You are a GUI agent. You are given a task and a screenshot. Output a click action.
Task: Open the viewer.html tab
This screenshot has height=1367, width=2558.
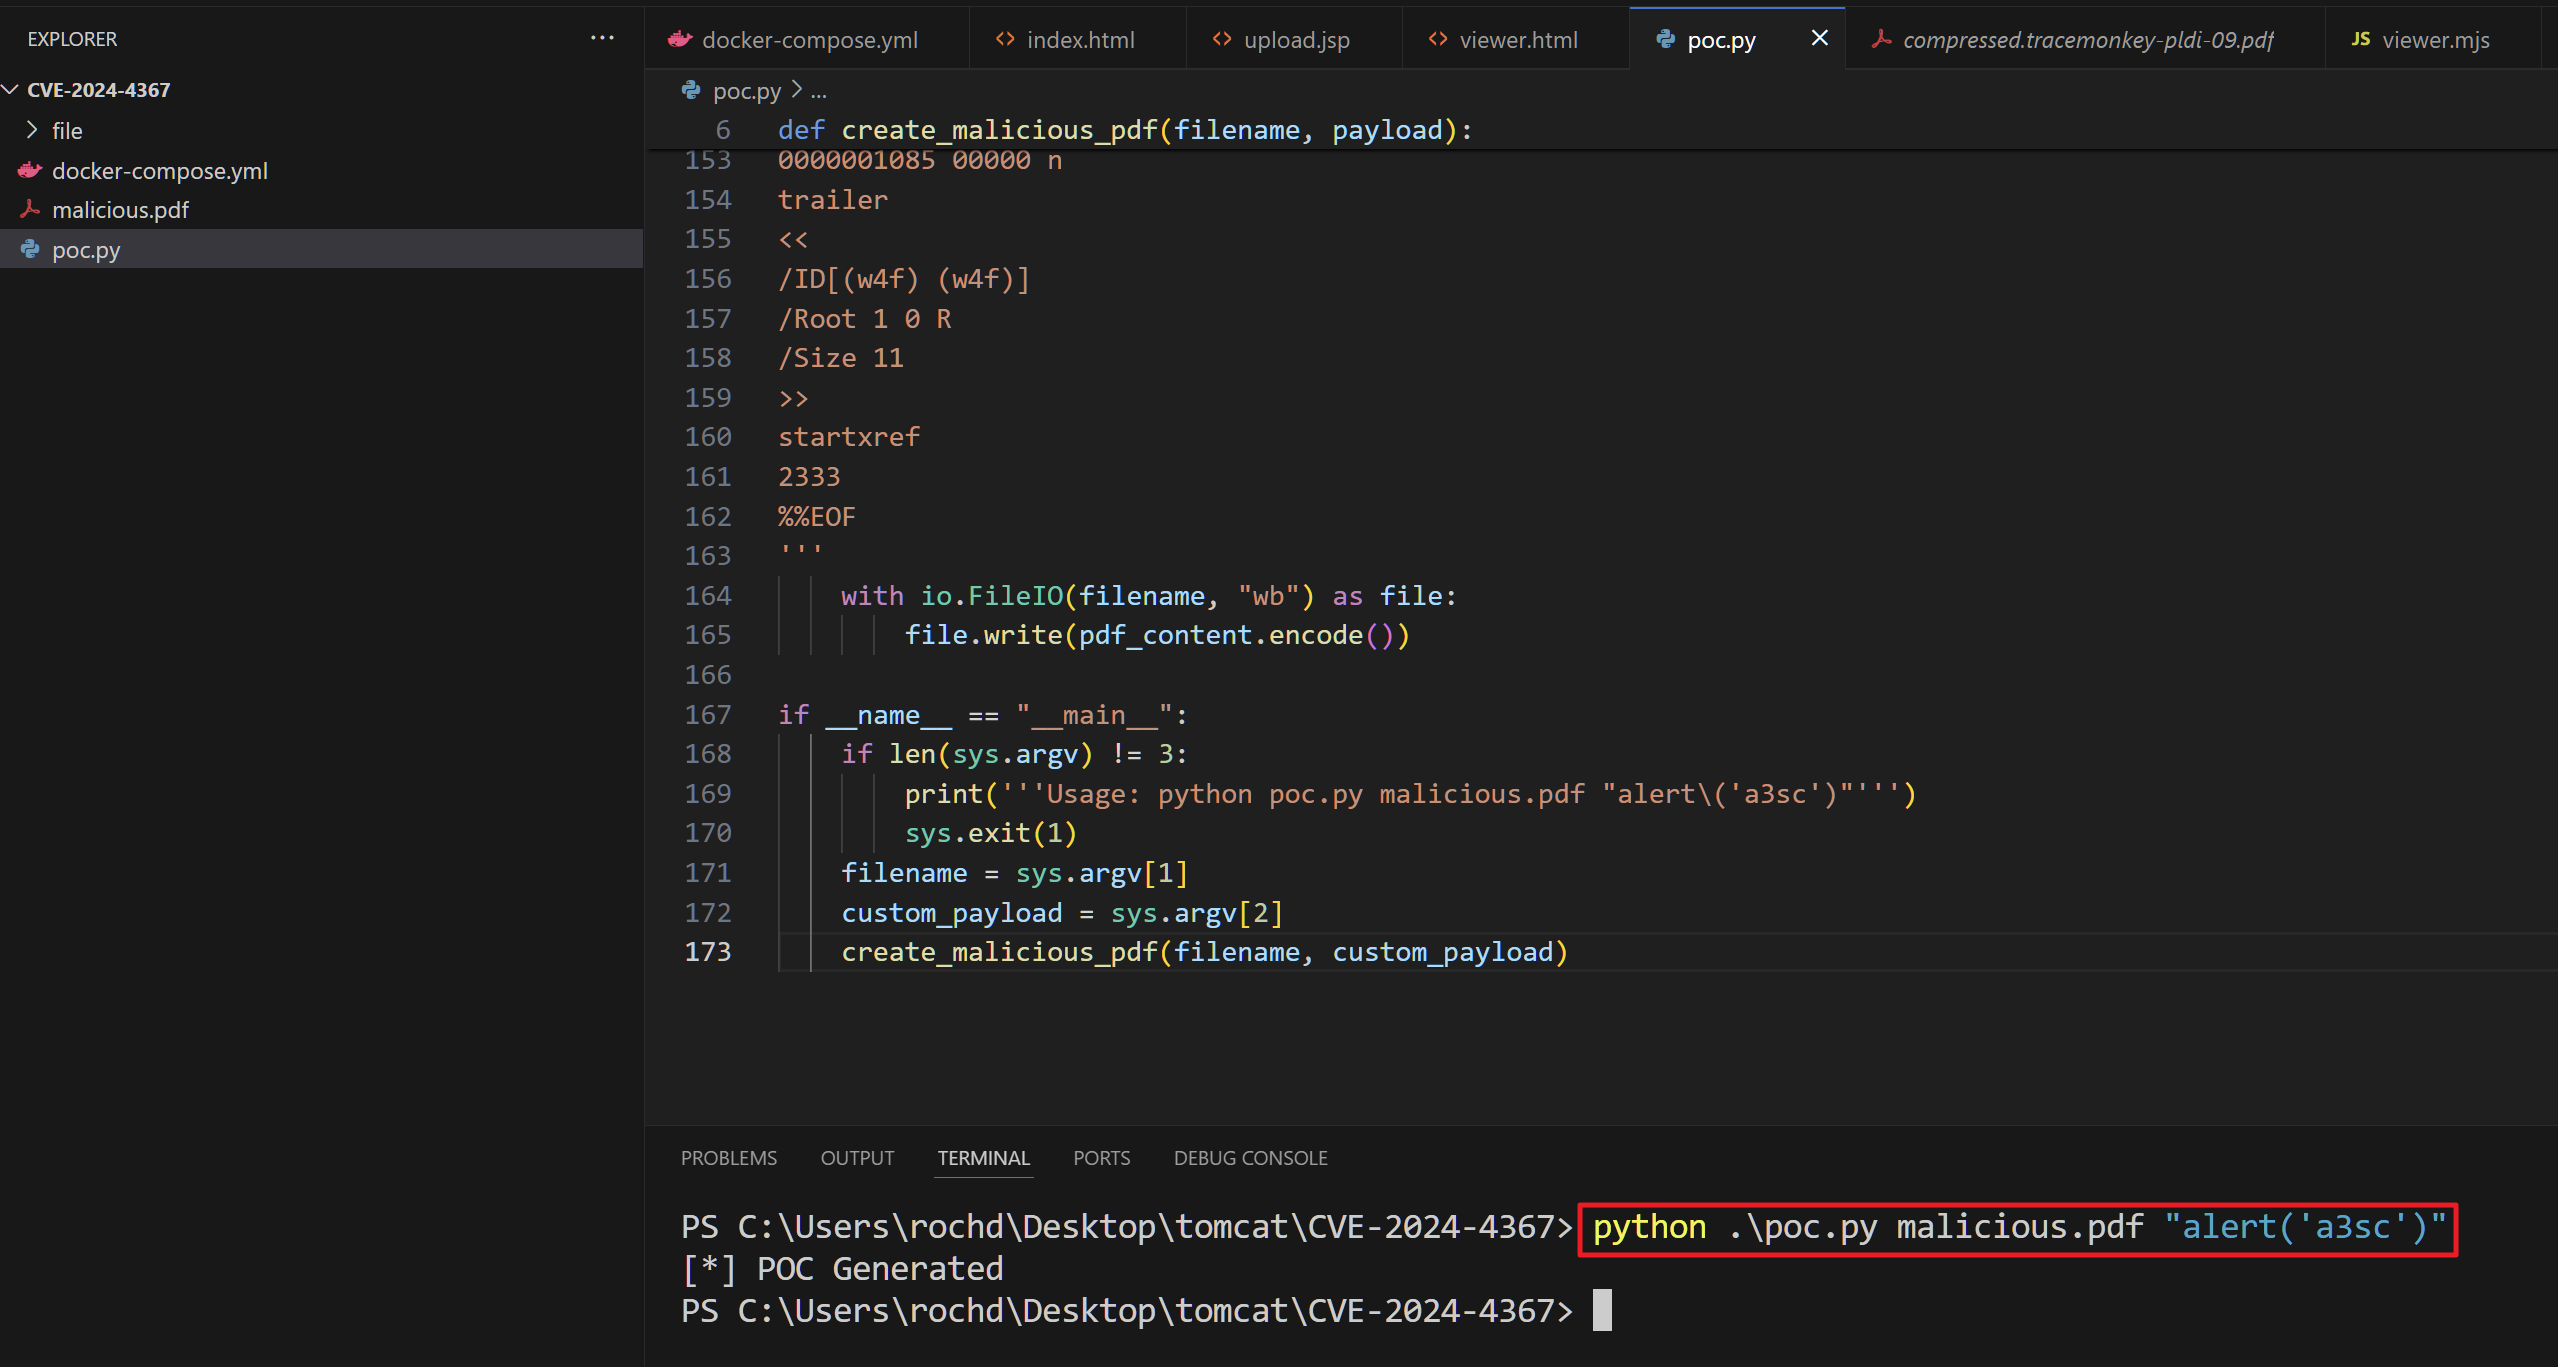[1517, 40]
